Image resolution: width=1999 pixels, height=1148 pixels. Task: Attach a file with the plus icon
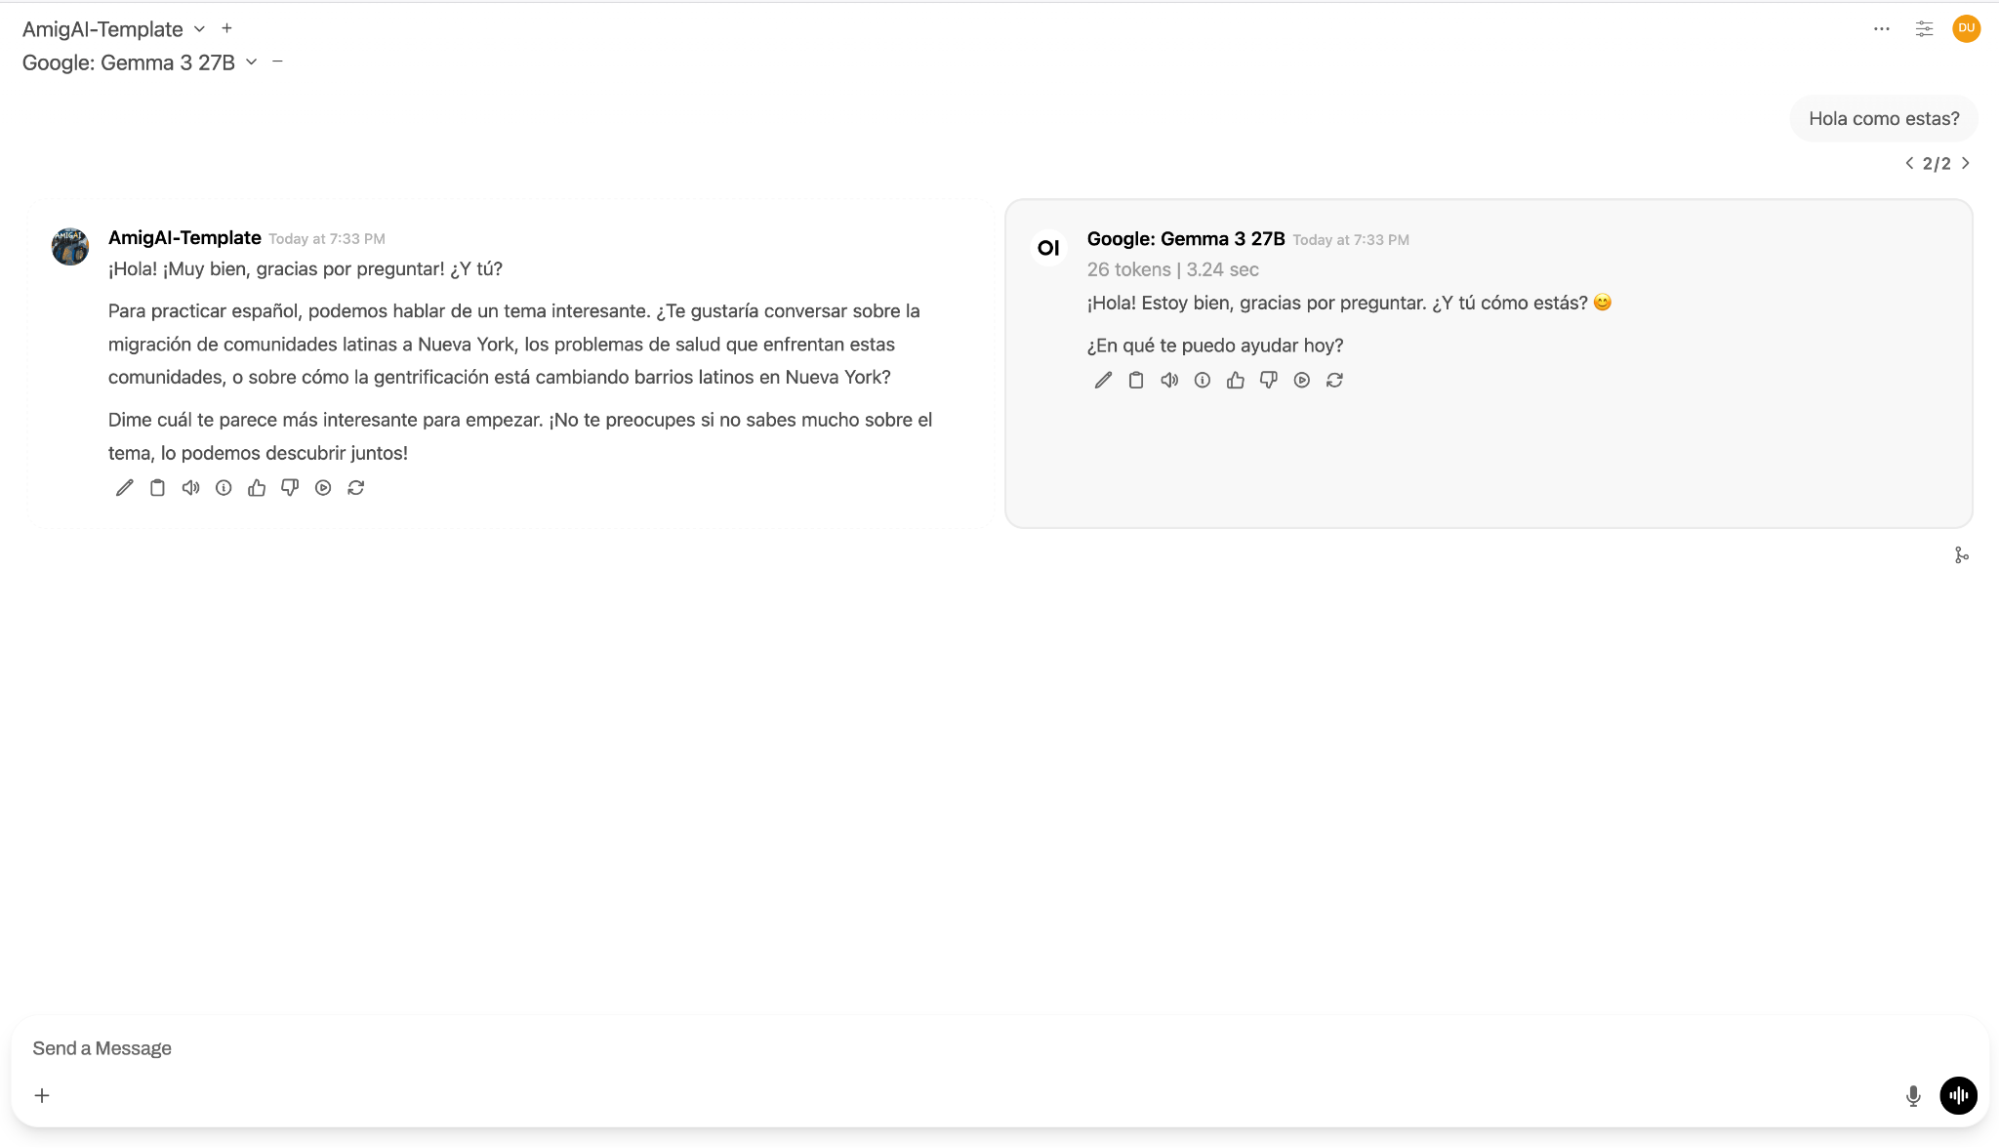pyautogui.click(x=41, y=1095)
